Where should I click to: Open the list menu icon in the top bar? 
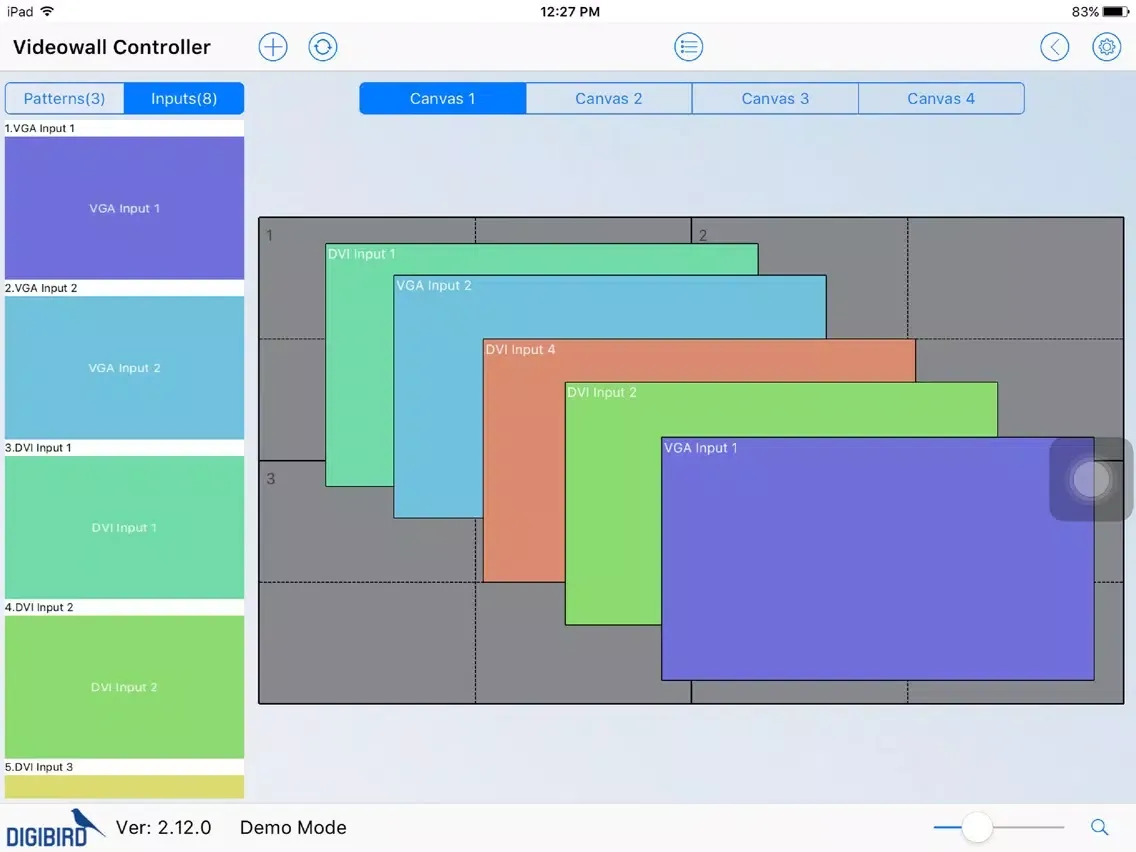[x=688, y=46]
